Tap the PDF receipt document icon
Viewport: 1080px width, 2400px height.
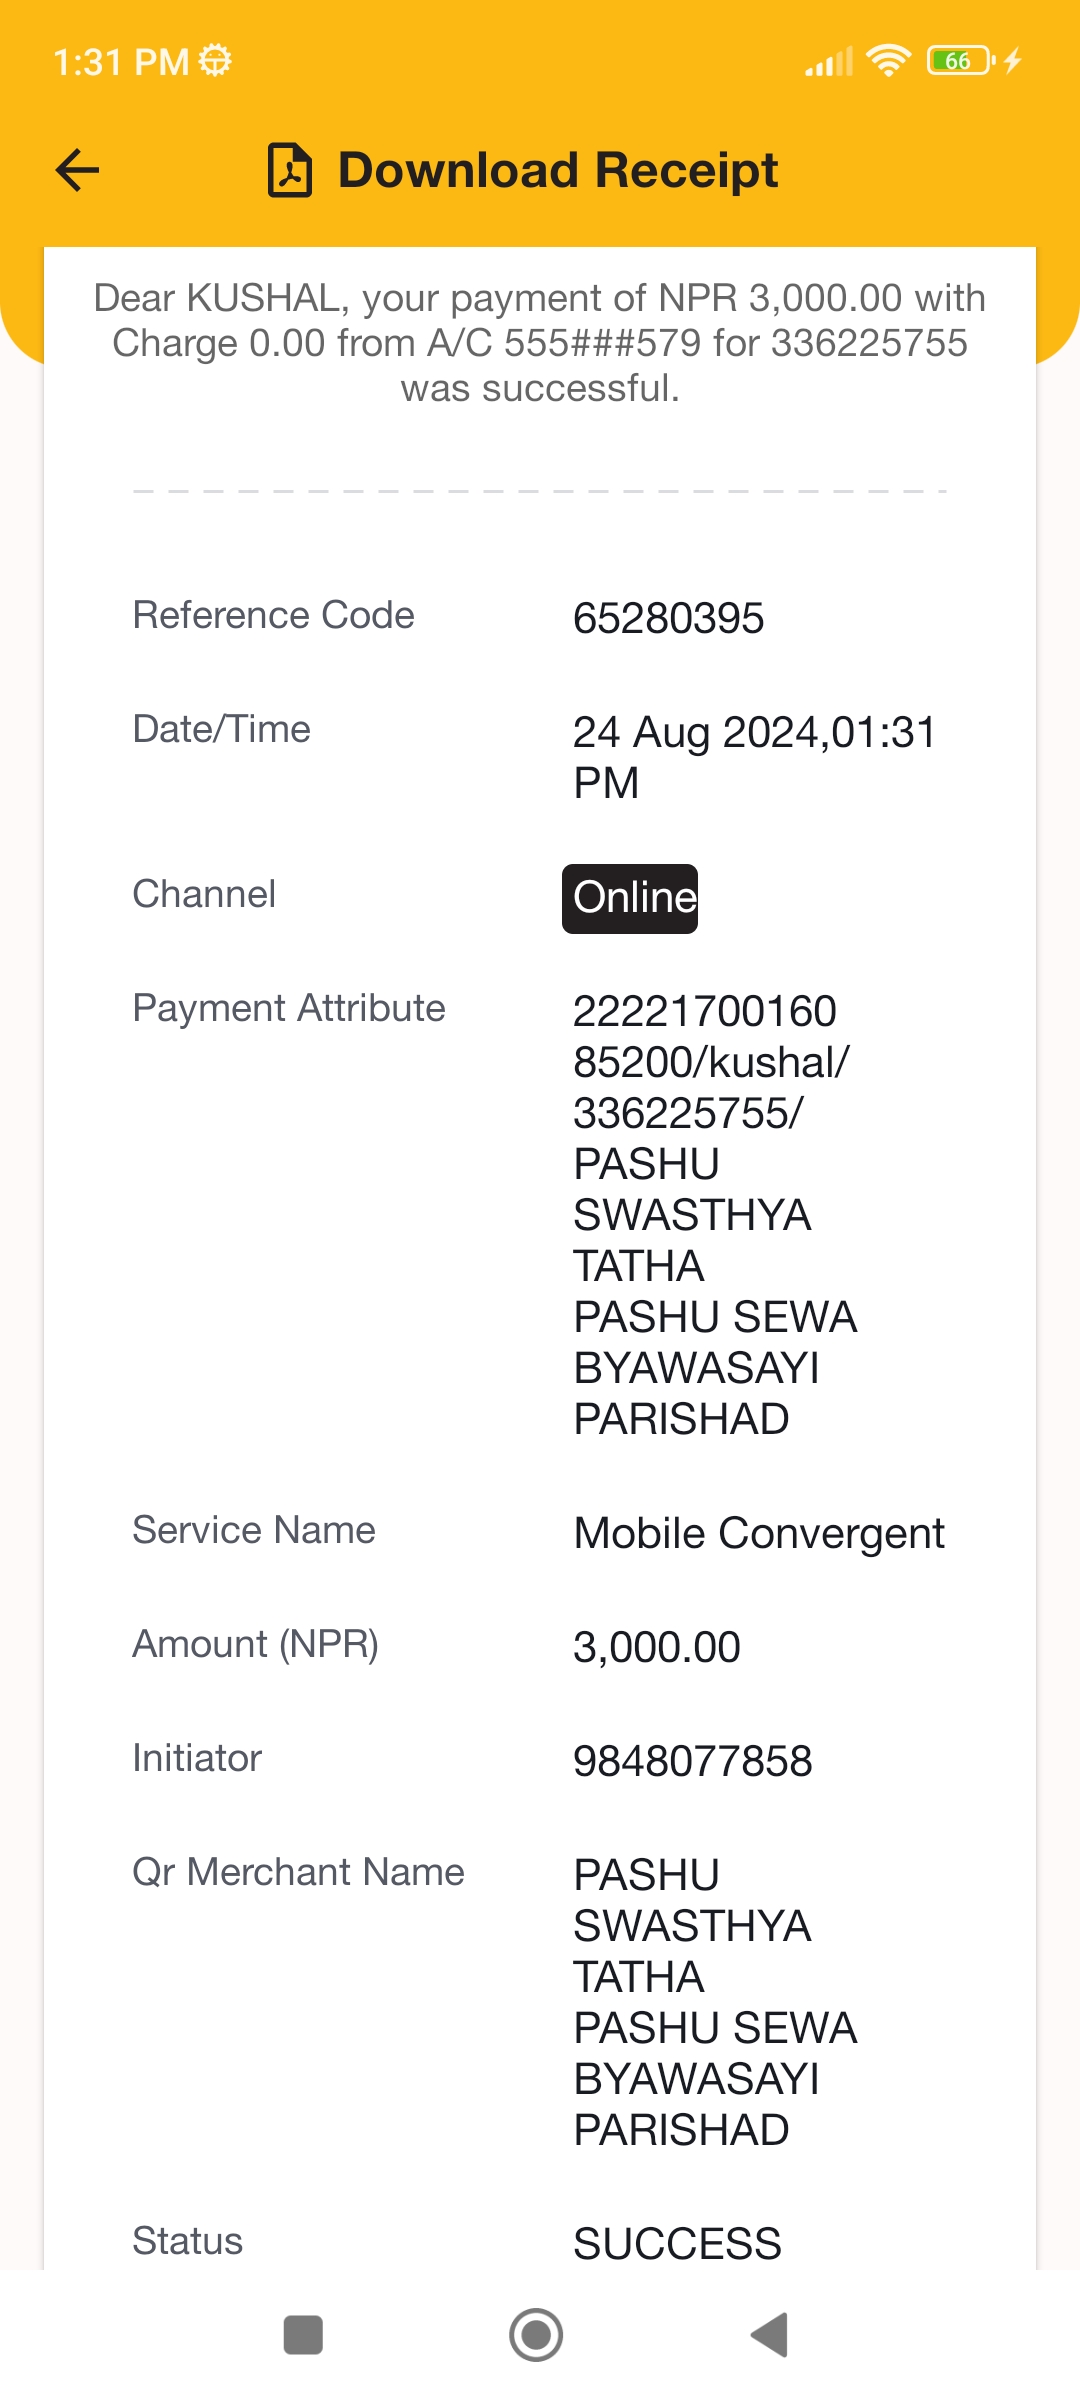click(290, 170)
